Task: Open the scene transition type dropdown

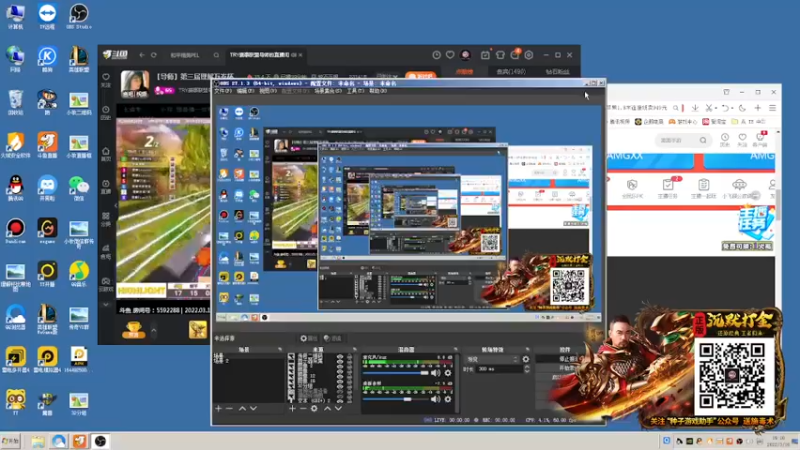Action: (x=491, y=359)
